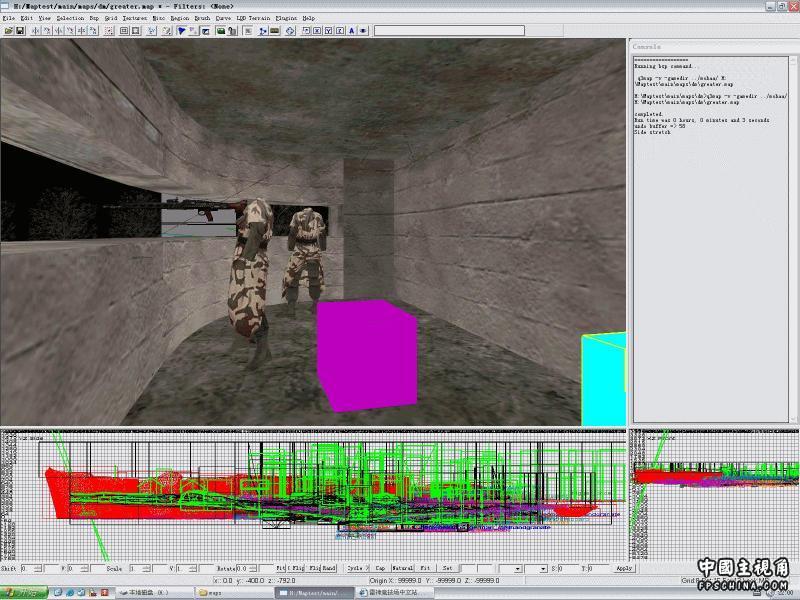The height and width of the screenshot is (600, 800).
Task: Open the Selection menu
Action: click(70, 18)
